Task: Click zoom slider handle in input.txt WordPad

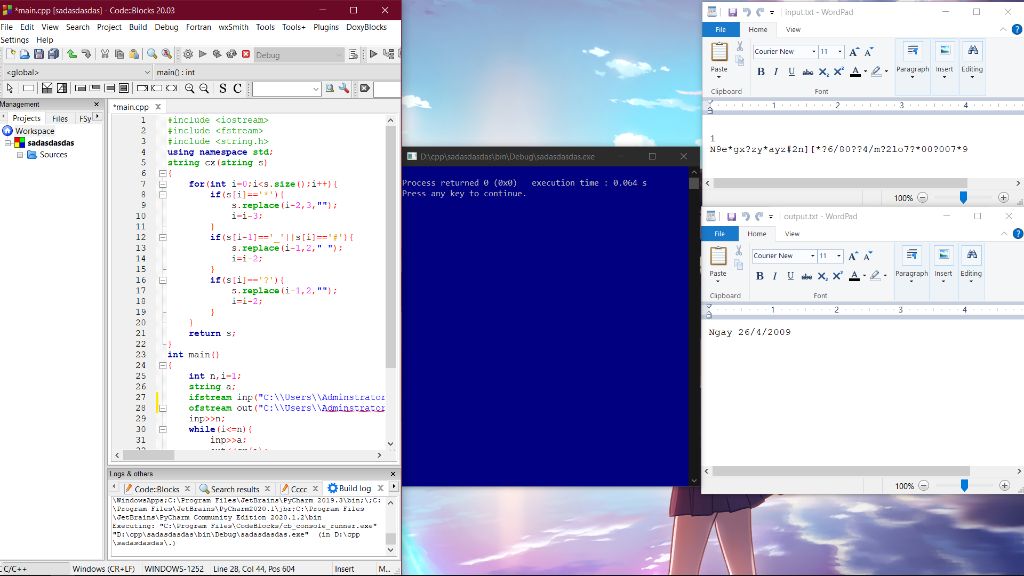Action: click(963, 197)
